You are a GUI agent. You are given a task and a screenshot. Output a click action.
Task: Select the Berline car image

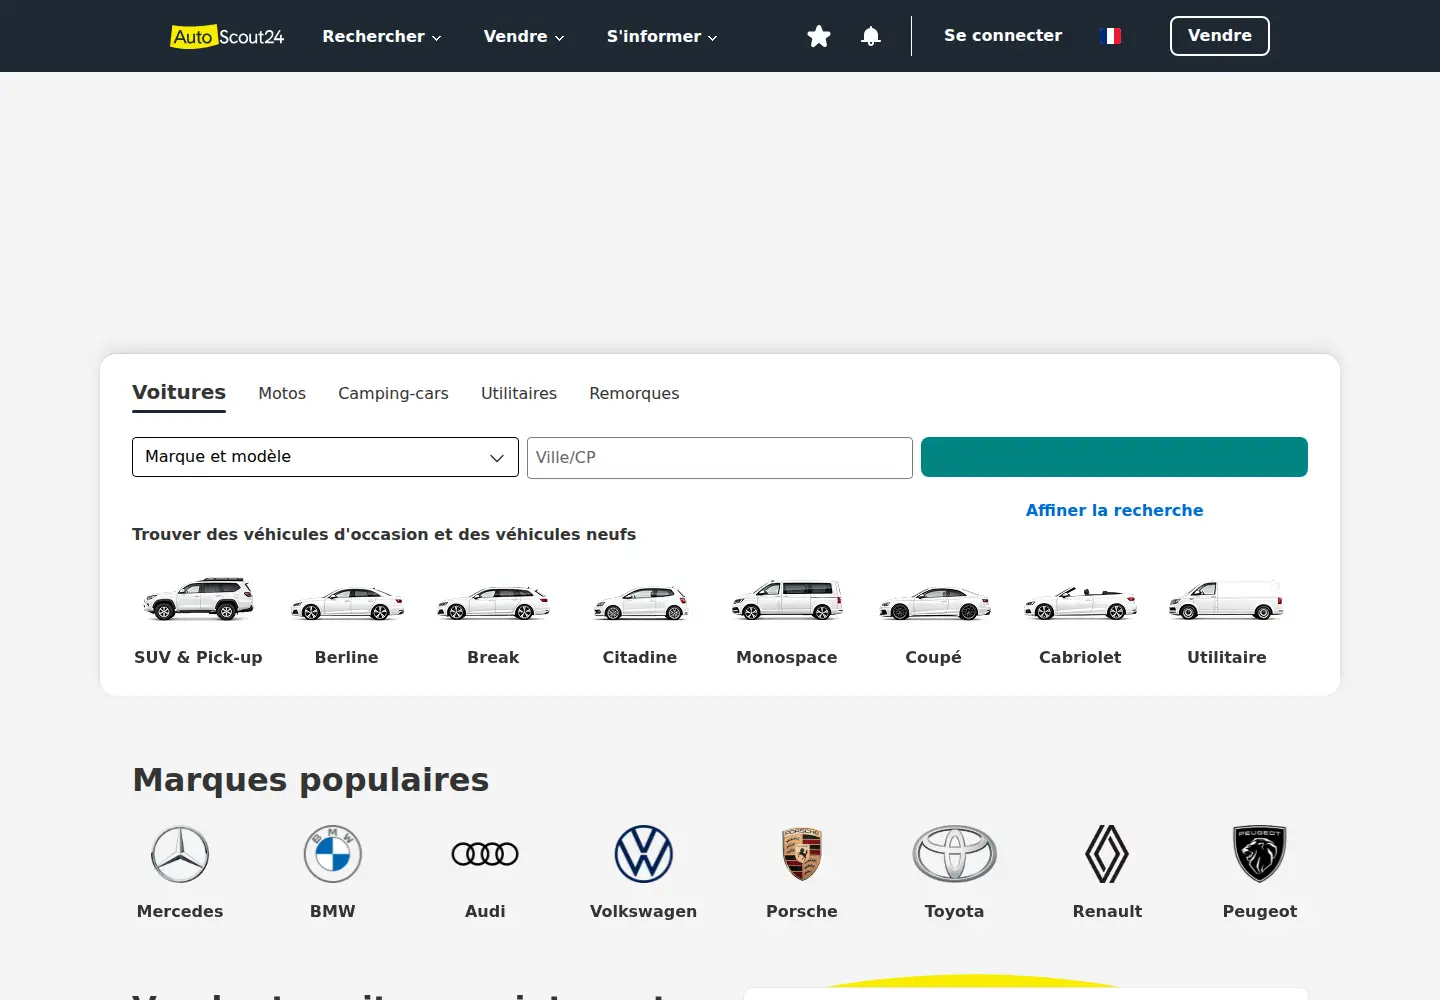(347, 603)
